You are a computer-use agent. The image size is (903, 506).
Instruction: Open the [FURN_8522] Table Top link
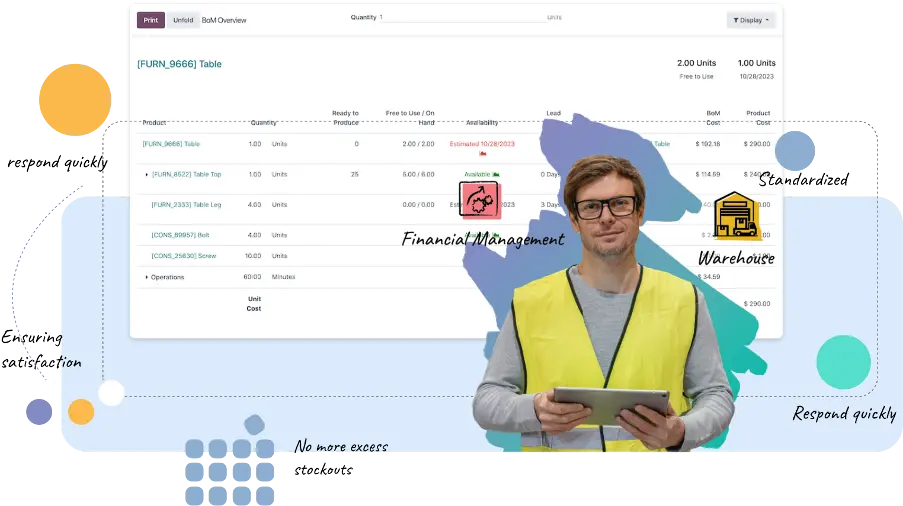pyautogui.click(x=187, y=174)
